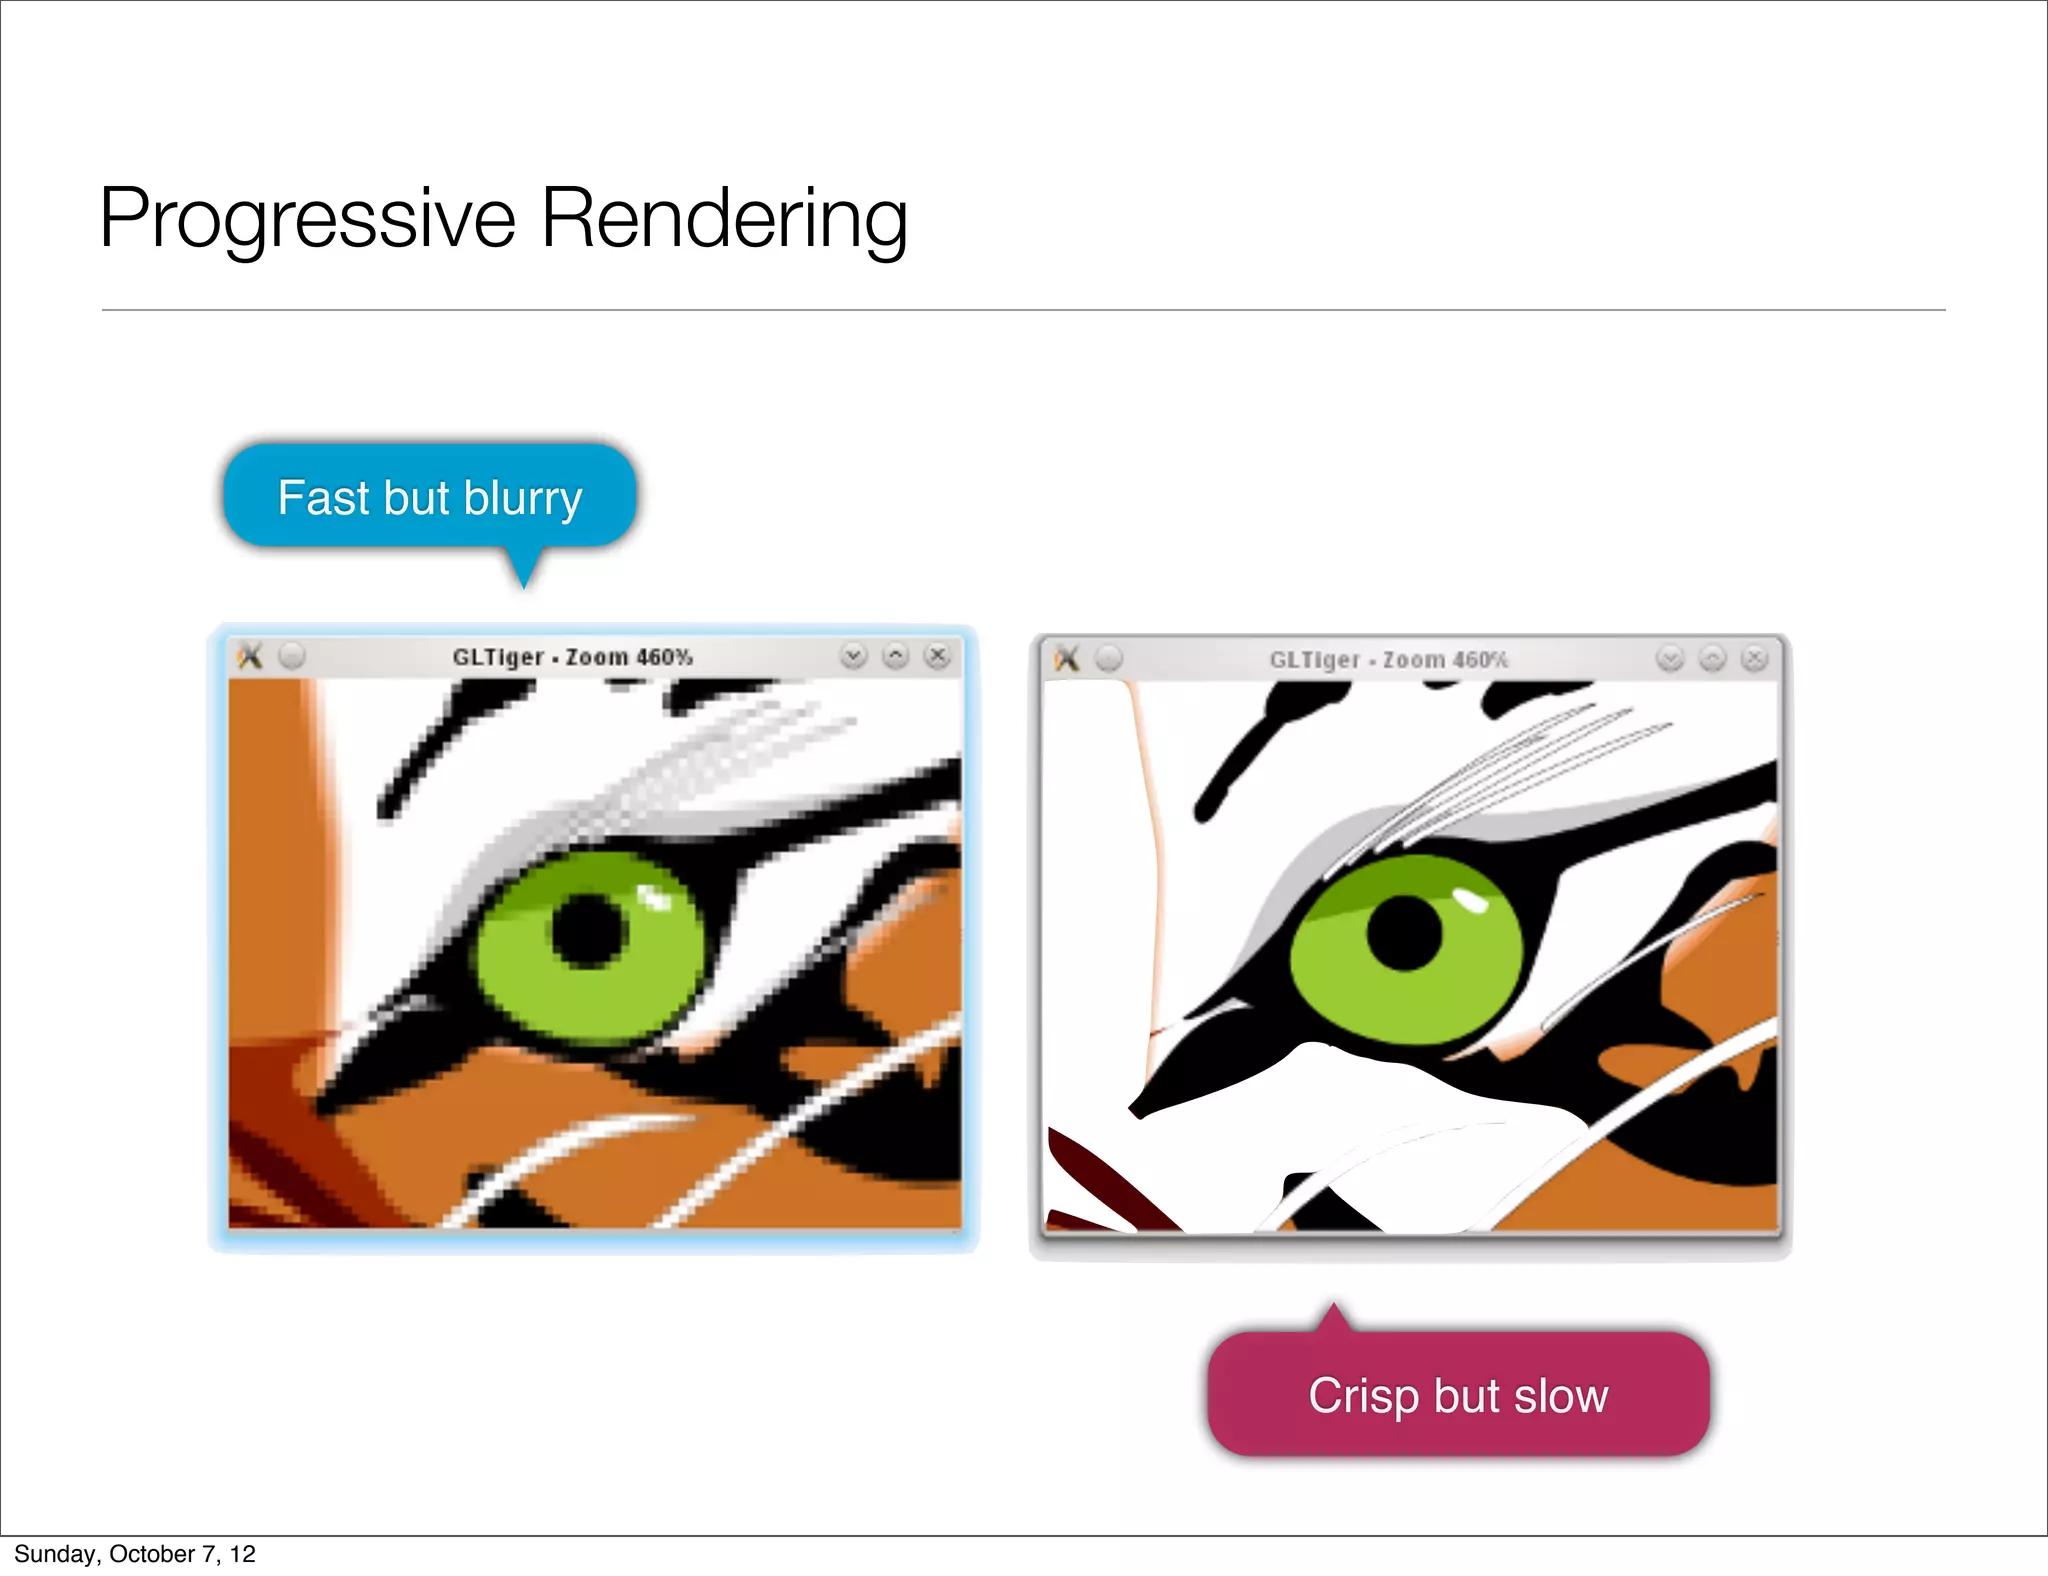Image resolution: width=2048 pixels, height=1576 pixels.
Task: Click the right window title 'GLTiger - Zoom 460%'
Action: point(1389,659)
